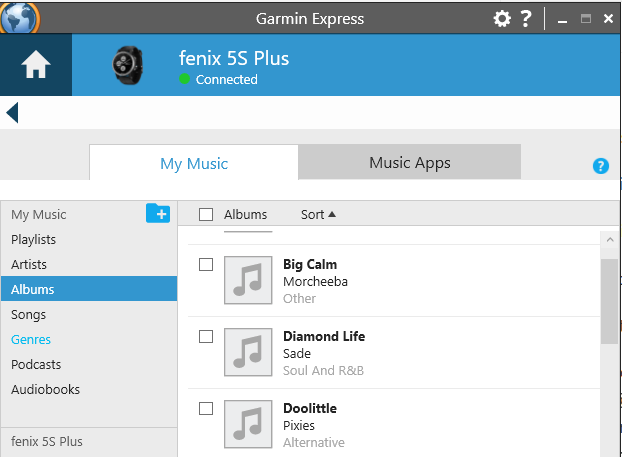The height and width of the screenshot is (457, 622).
Task: Switch to the Music Apps tab
Action: 410,163
